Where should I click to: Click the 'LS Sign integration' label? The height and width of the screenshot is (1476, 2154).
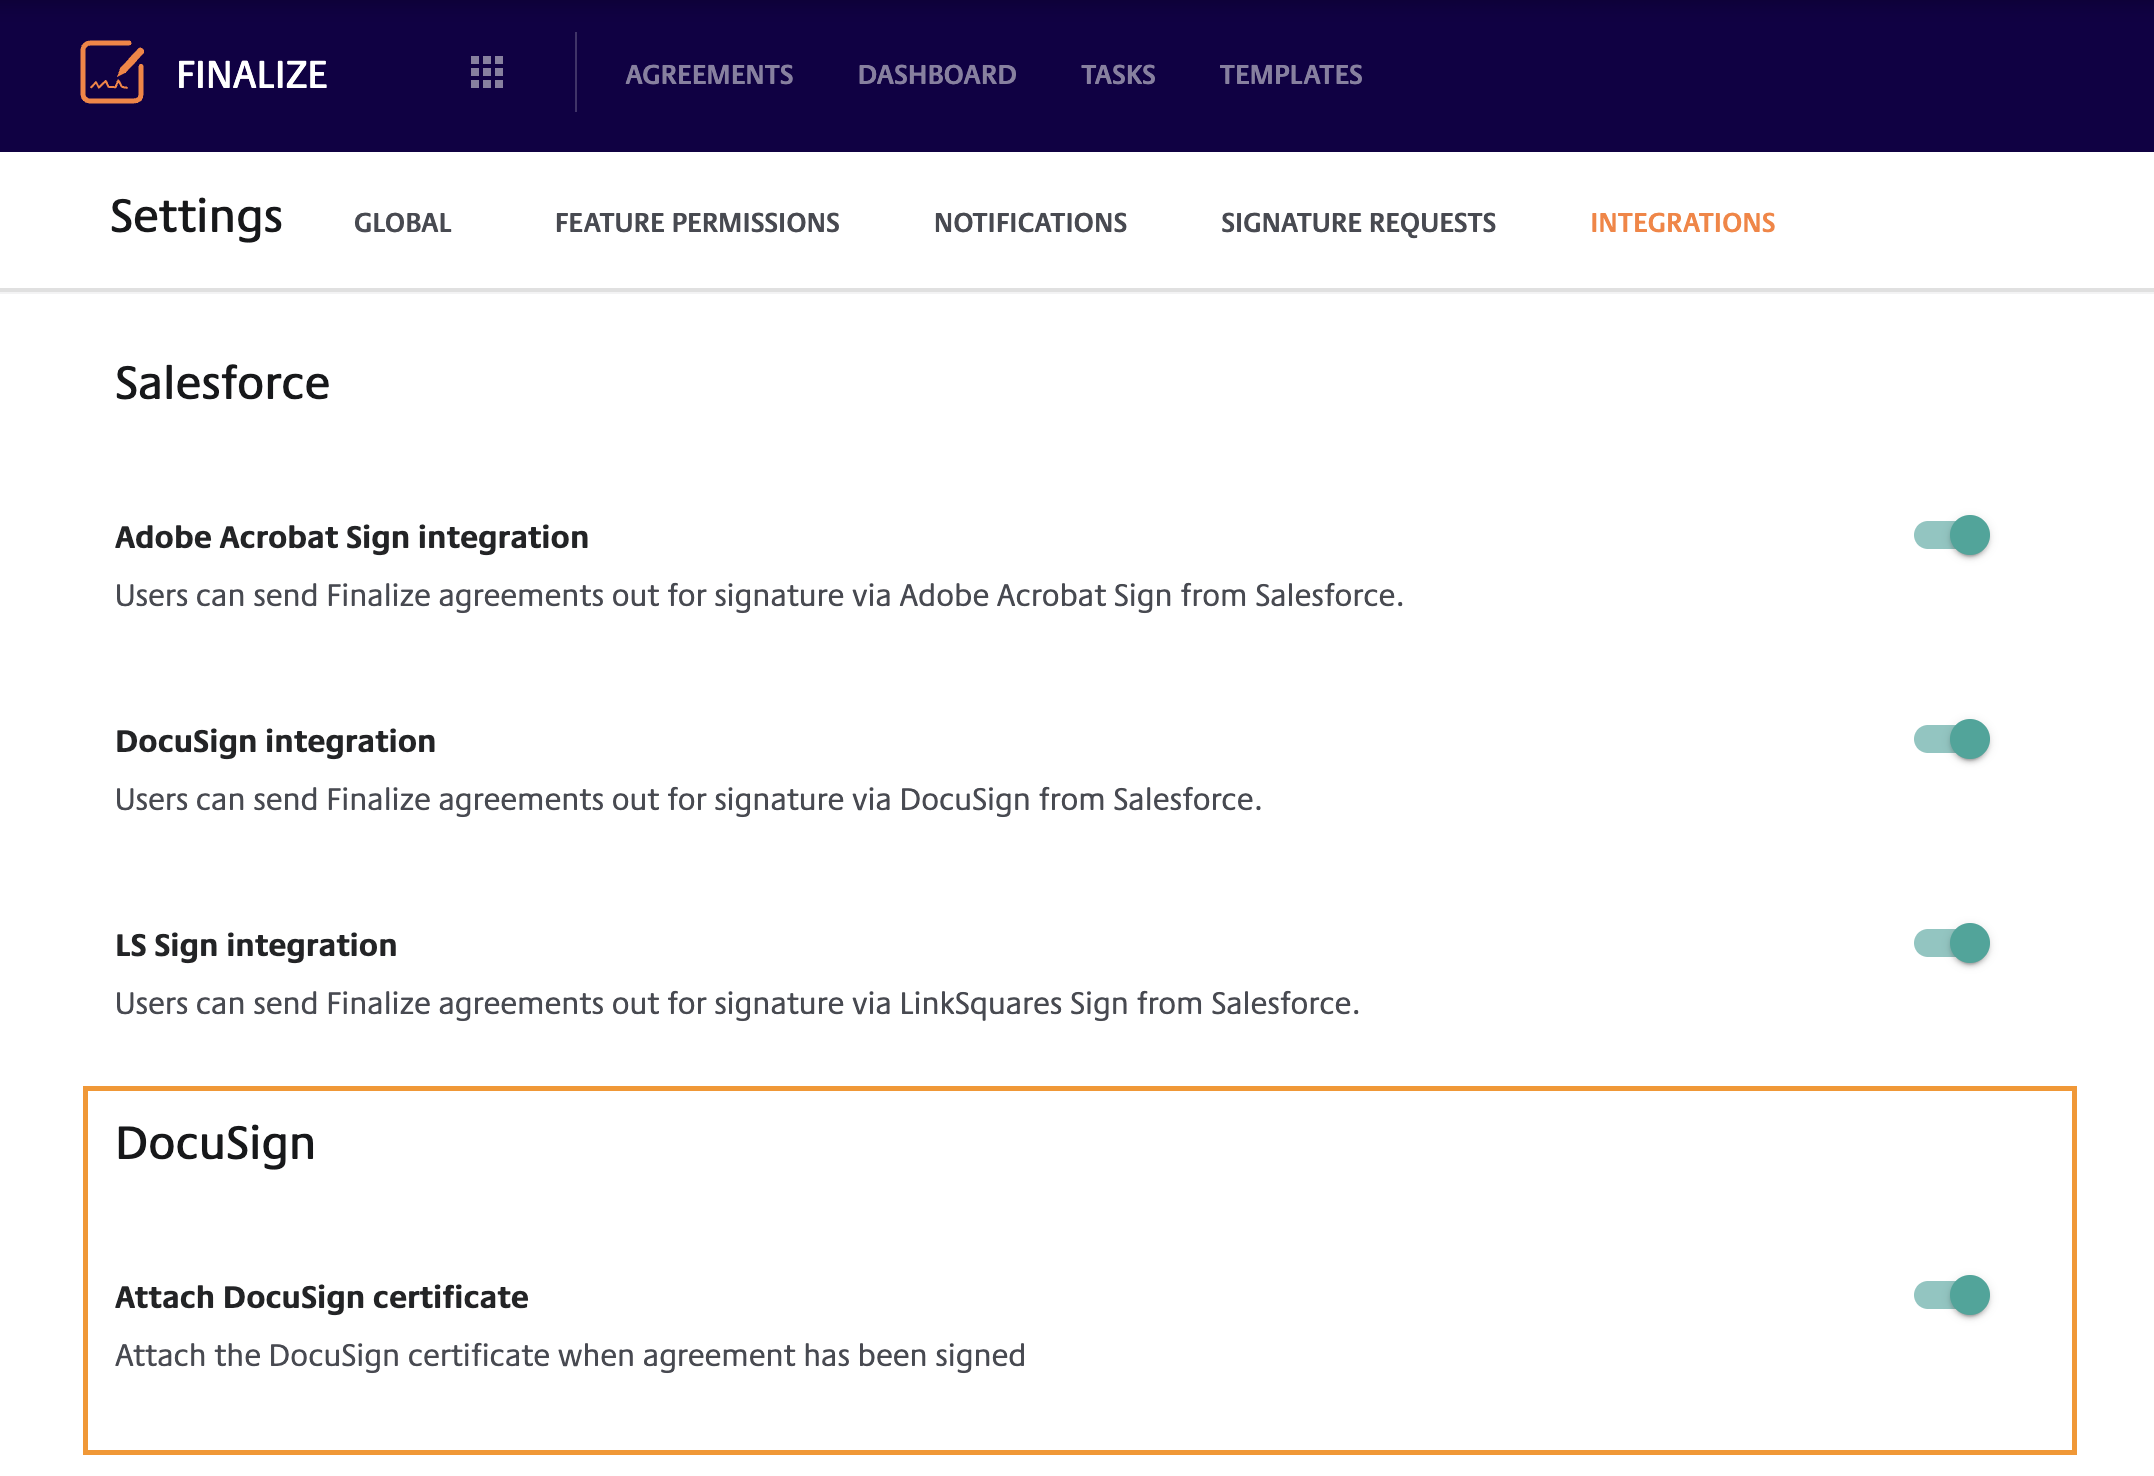256,946
